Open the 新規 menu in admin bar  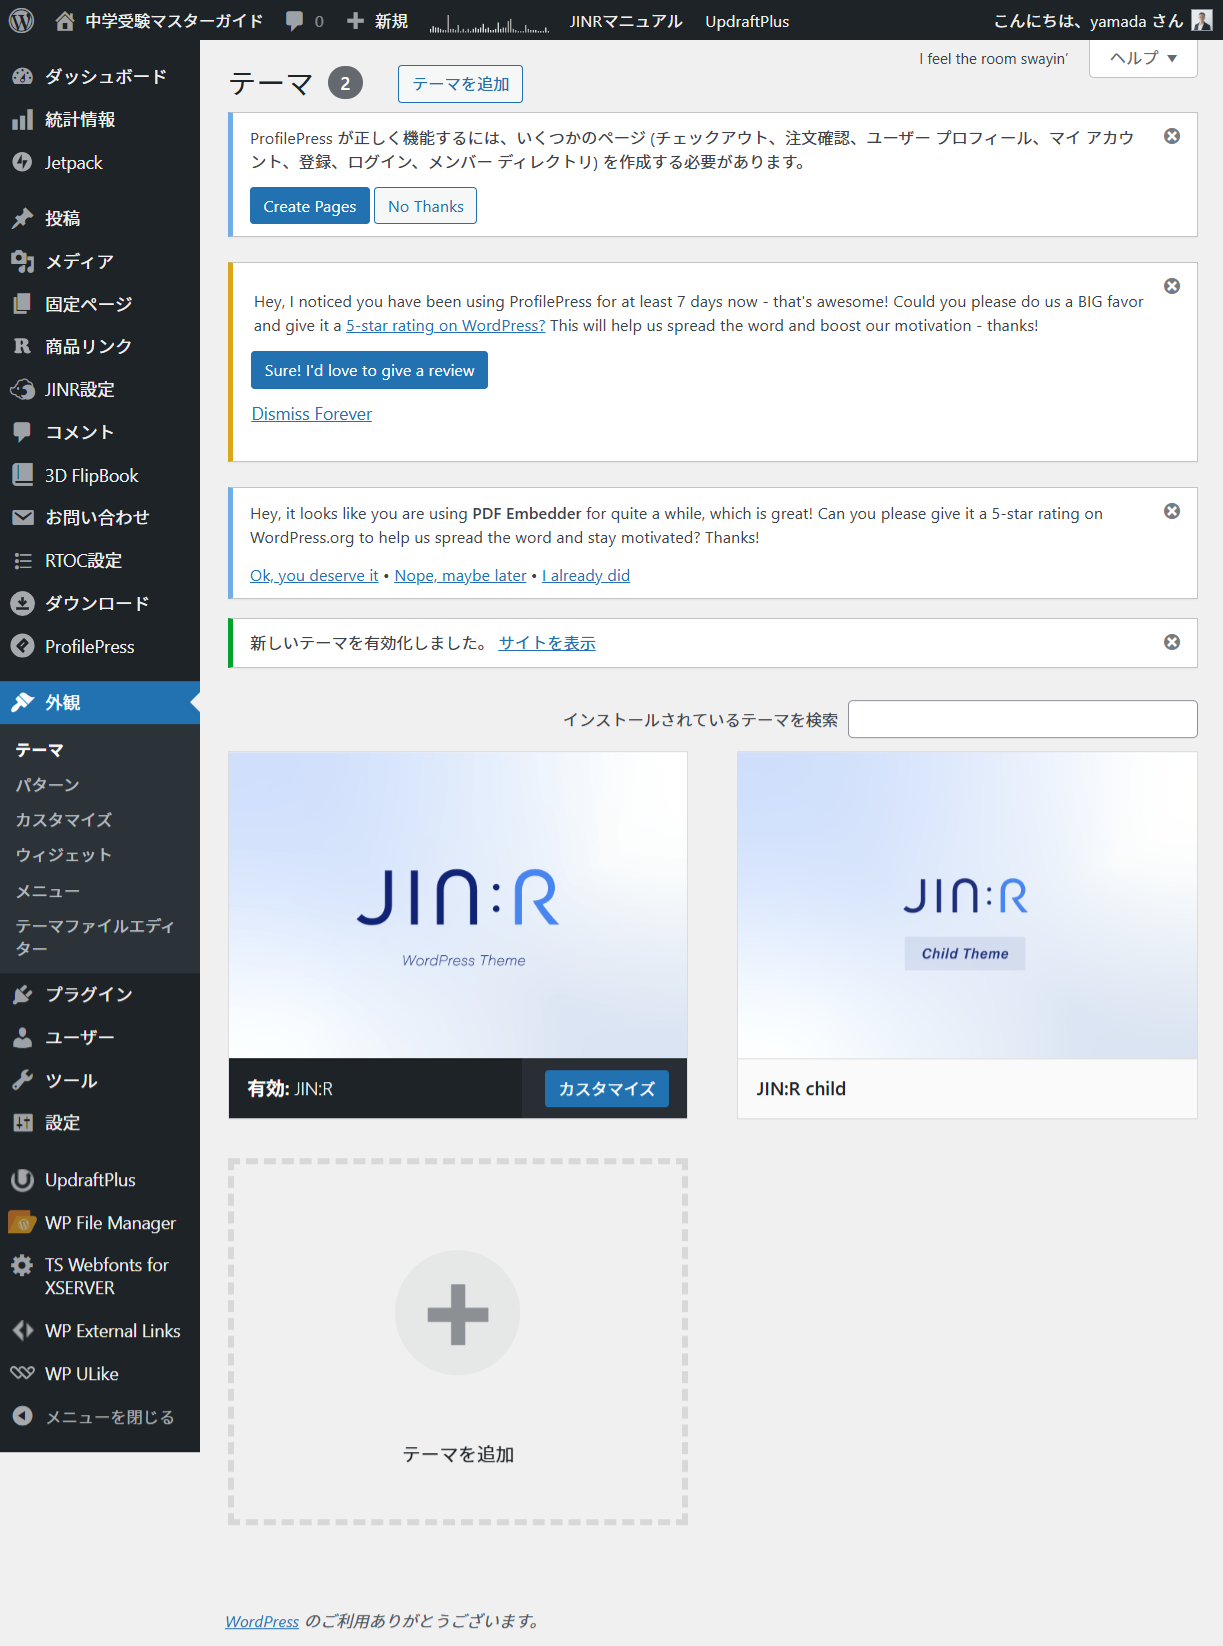pyautogui.click(x=378, y=21)
